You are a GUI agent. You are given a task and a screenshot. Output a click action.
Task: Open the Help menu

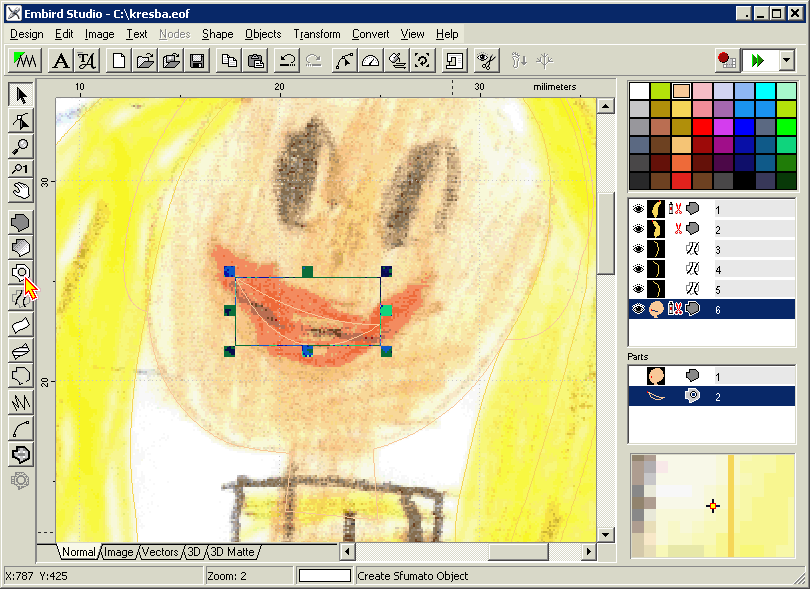coord(447,34)
